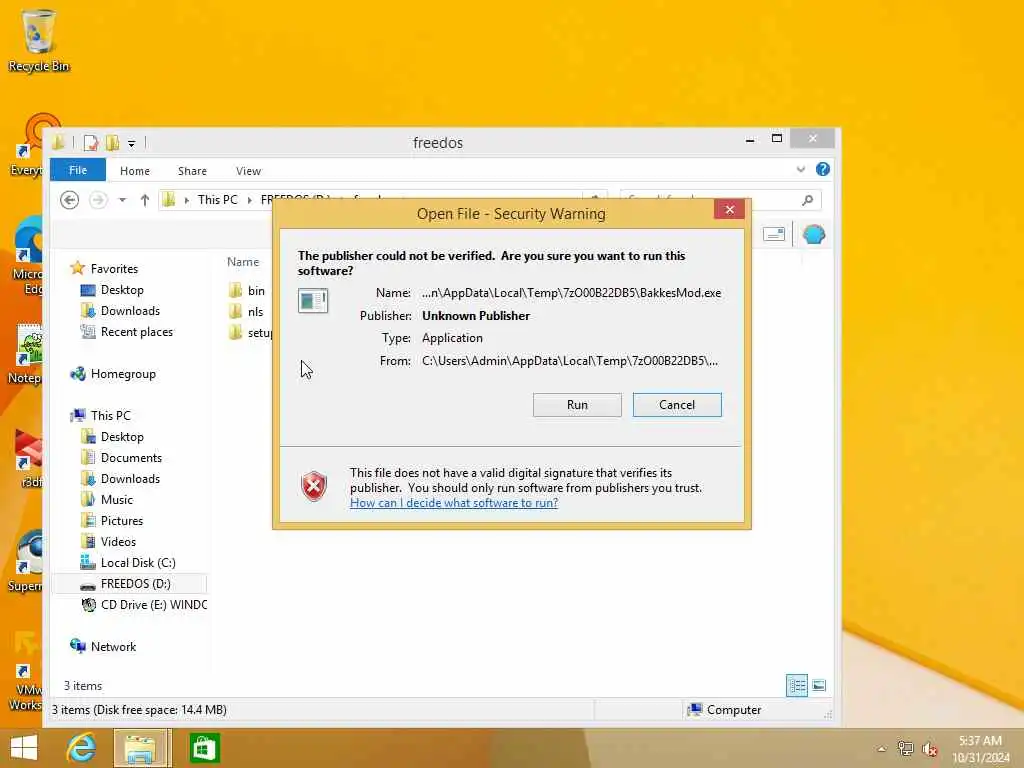
Task: Select FREEDOS (D:) drive in navigation pane
Action: click(135, 584)
